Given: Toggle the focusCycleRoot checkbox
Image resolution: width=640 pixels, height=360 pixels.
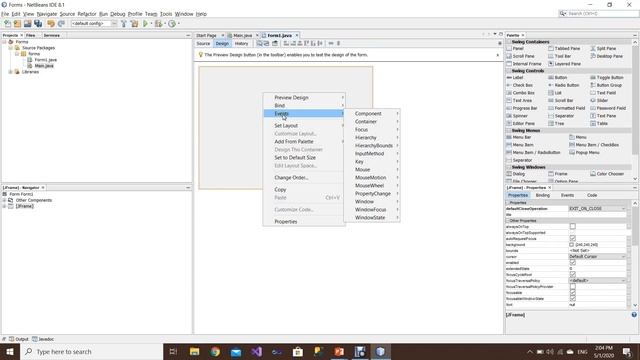Looking at the screenshot, I should (573, 274).
